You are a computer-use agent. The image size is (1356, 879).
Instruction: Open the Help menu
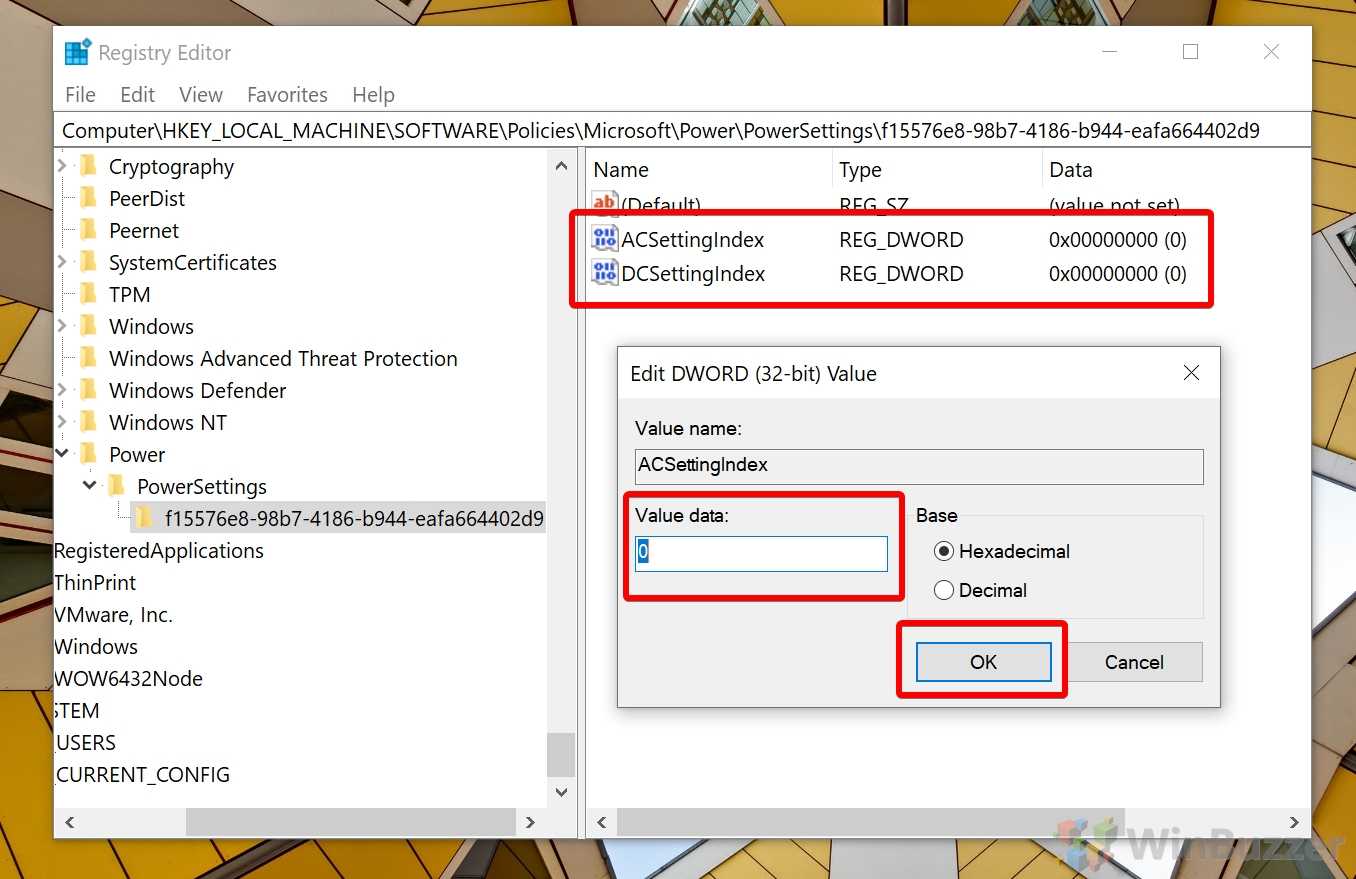coord(373,94)
